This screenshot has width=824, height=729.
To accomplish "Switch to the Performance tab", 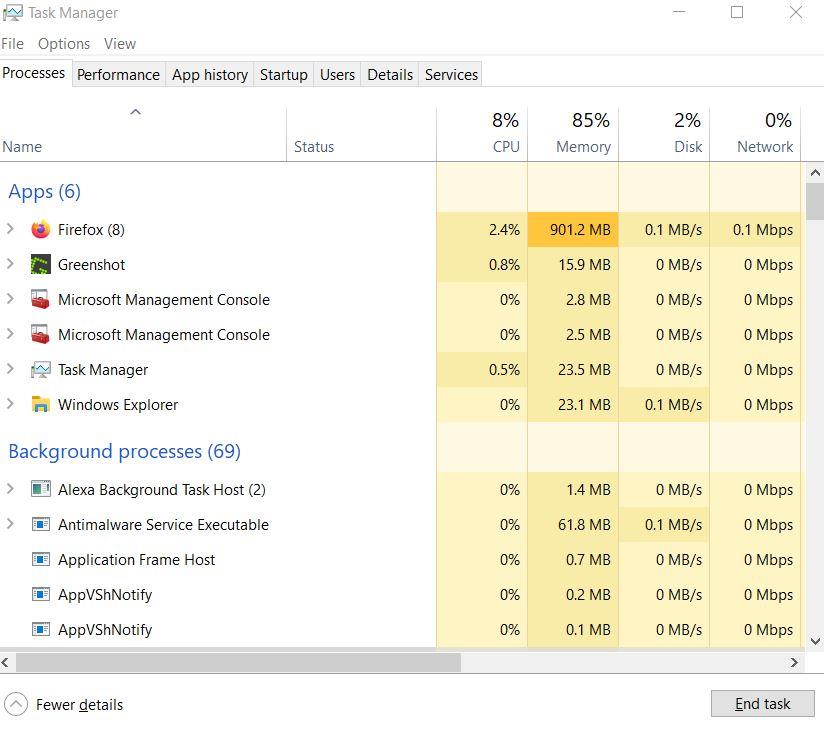I will pos(118,75).
